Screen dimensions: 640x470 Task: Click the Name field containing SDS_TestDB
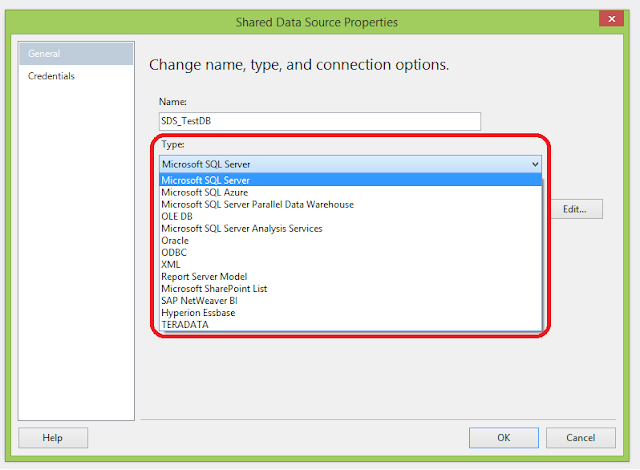click(x=320, y=122)
